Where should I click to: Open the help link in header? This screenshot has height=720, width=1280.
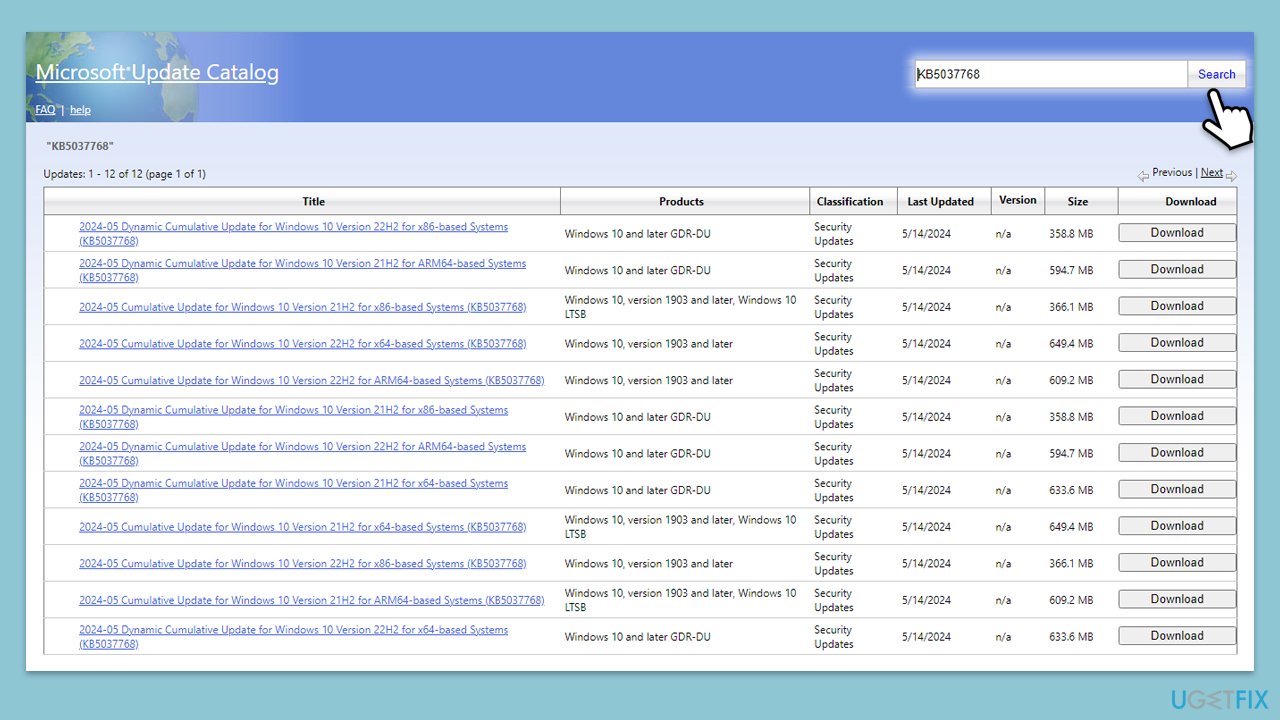(x=80, y=110)
